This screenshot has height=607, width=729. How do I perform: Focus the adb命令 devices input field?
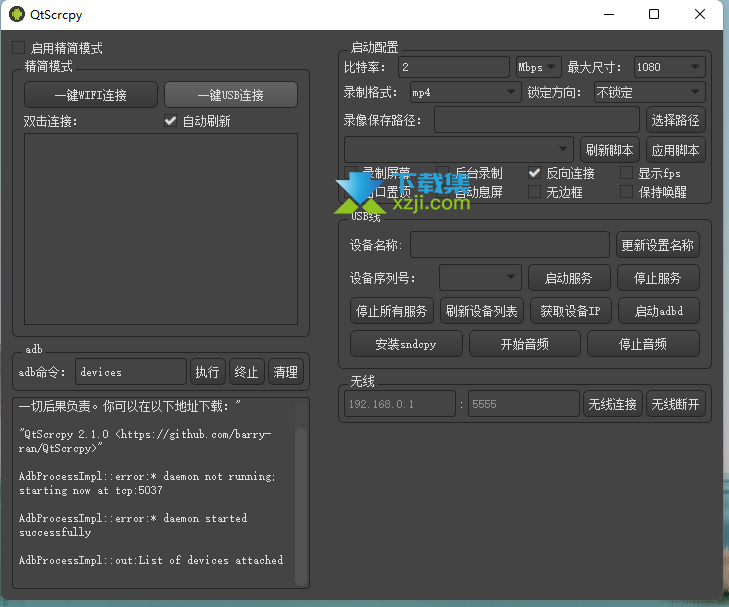[131, 371]
